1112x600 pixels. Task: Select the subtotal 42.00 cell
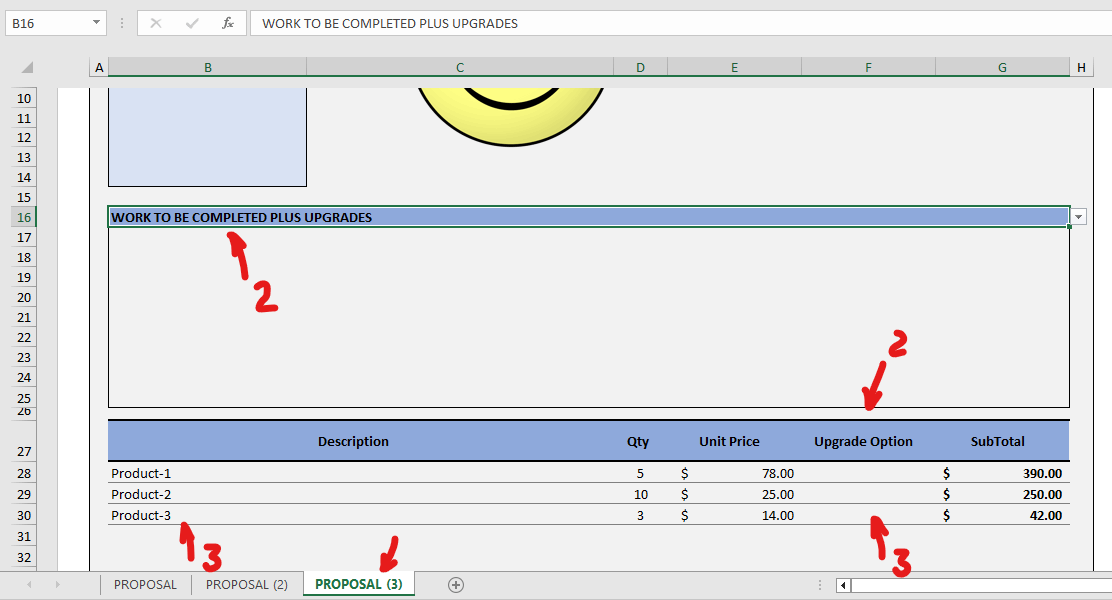(1003, 516)
